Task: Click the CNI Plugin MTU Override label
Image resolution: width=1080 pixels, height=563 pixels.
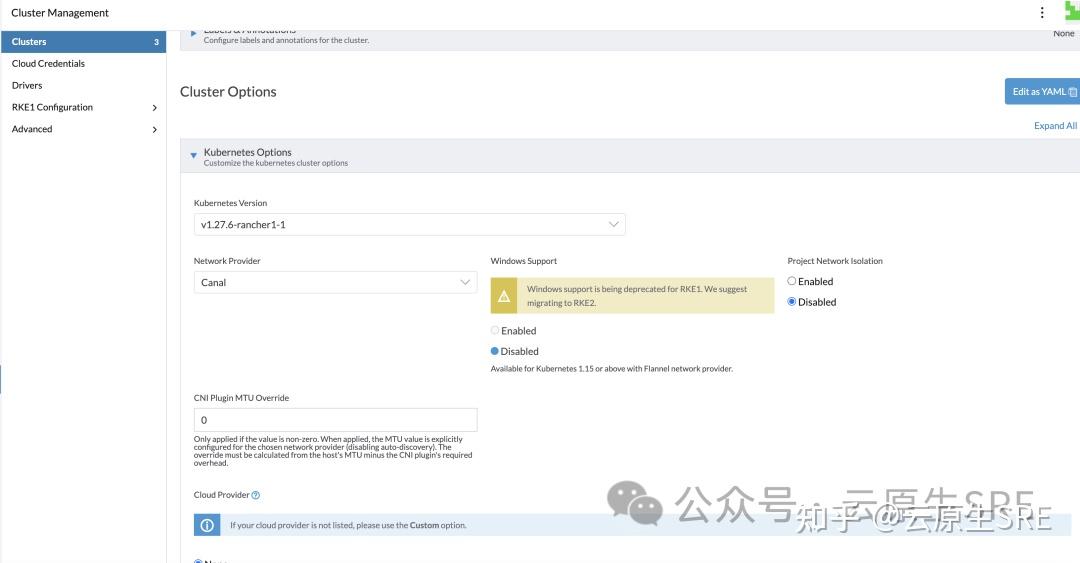Action: click(x=241, y=398)
